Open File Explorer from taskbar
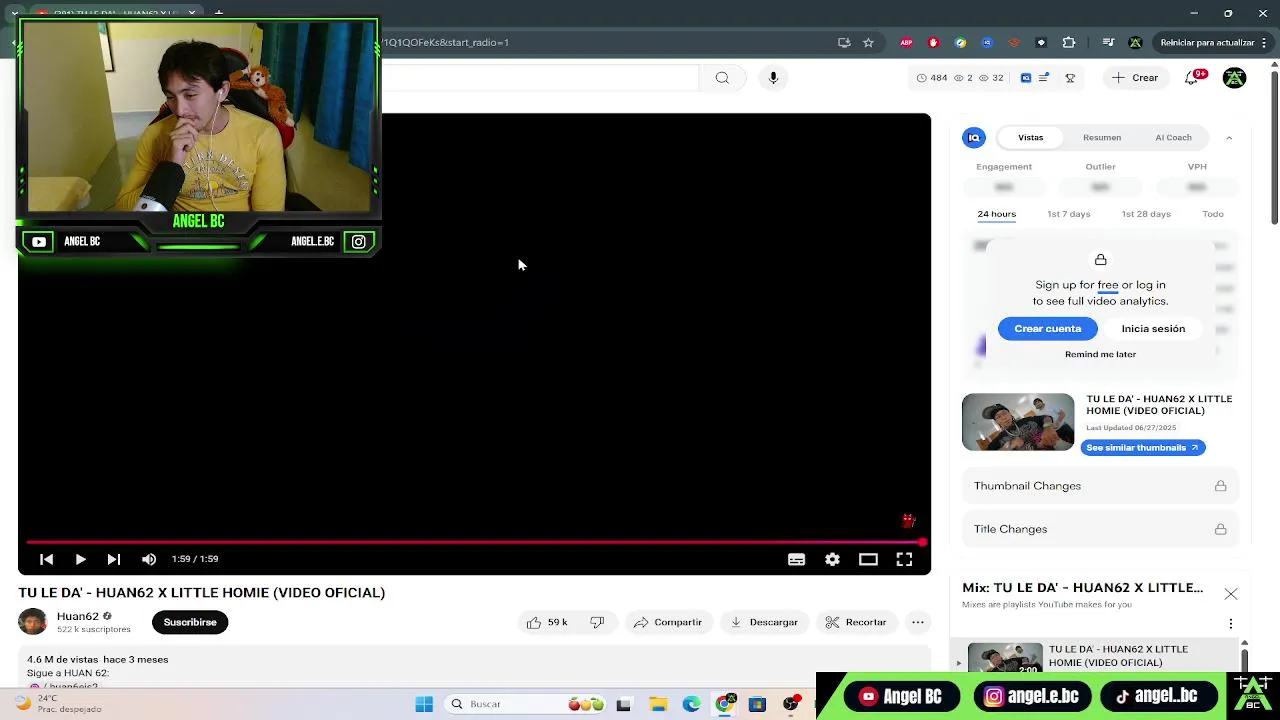 [x=658, y=704]
